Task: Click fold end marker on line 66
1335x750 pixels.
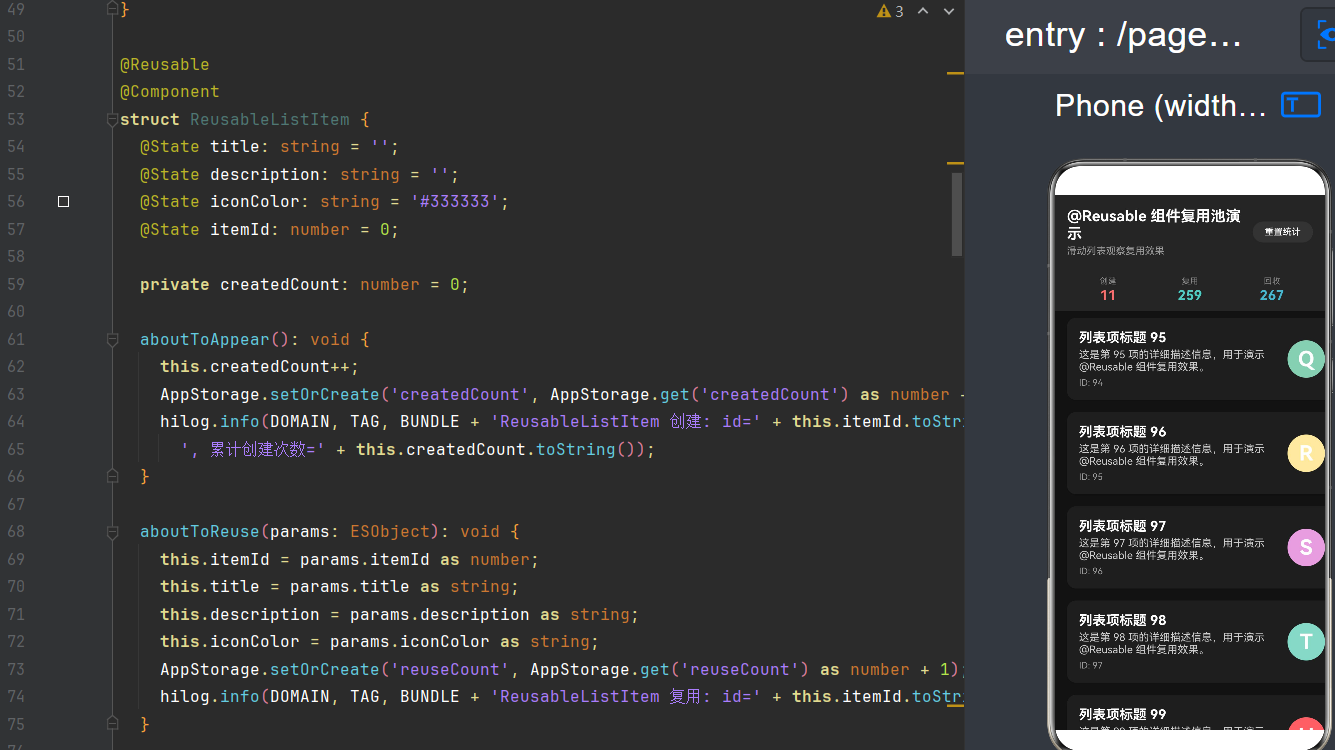Action: click(x=112, y=477)
